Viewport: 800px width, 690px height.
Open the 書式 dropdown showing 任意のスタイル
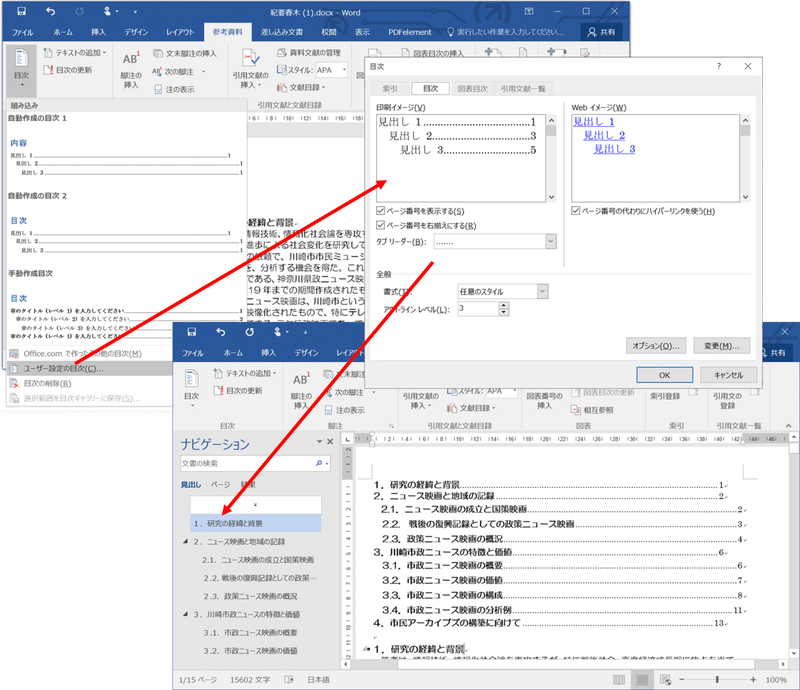click(x=542, y=291)
